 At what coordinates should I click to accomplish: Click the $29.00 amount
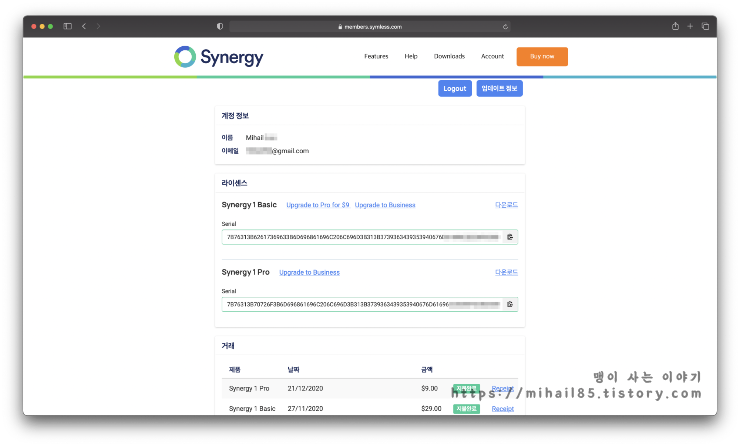431,409
